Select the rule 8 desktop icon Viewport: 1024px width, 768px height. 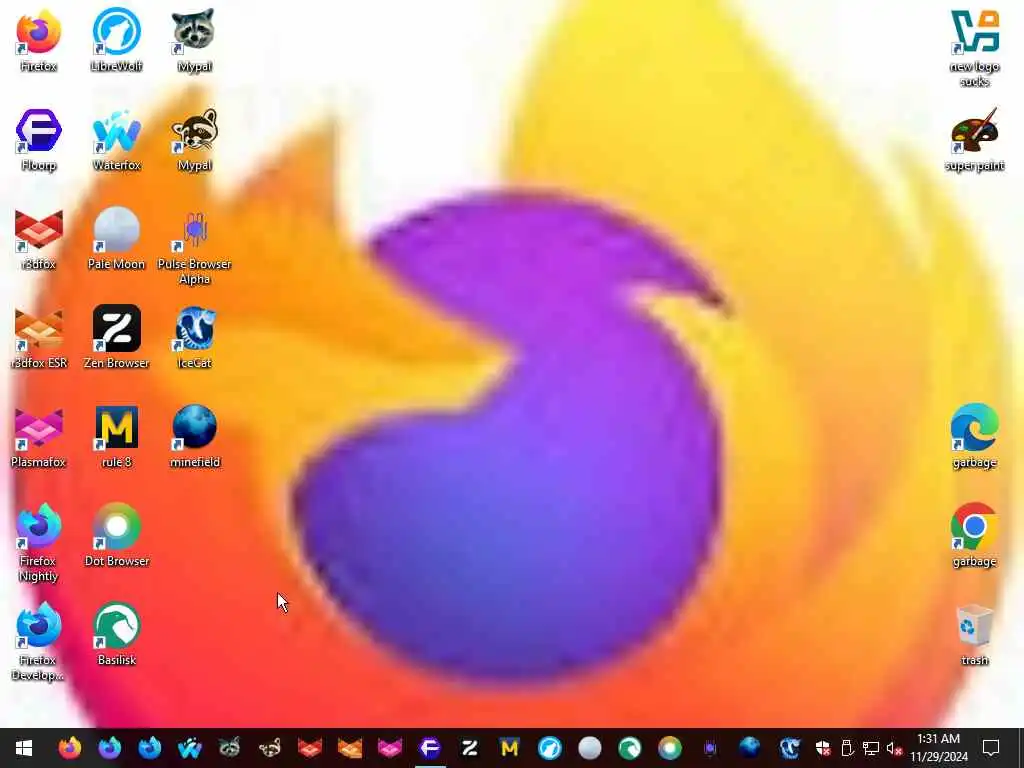(x=117, y=437)
